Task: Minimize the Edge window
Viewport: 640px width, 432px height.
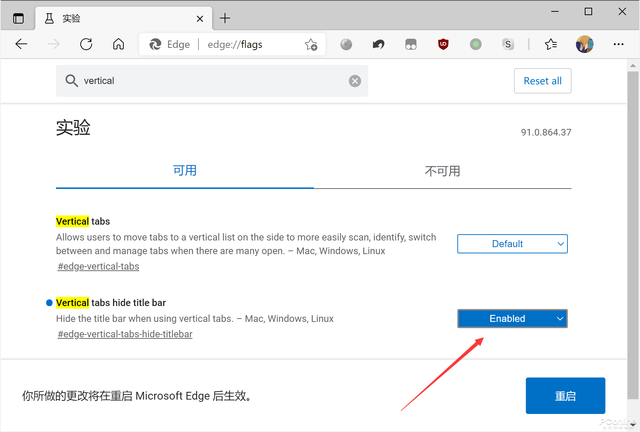Action: click(555, 11)
